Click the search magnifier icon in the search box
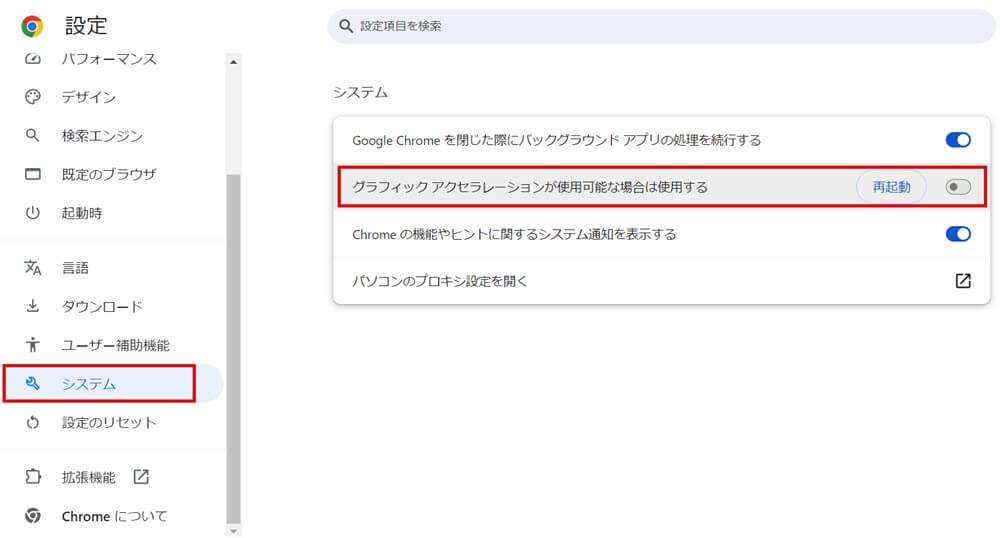 click(346, 26)
